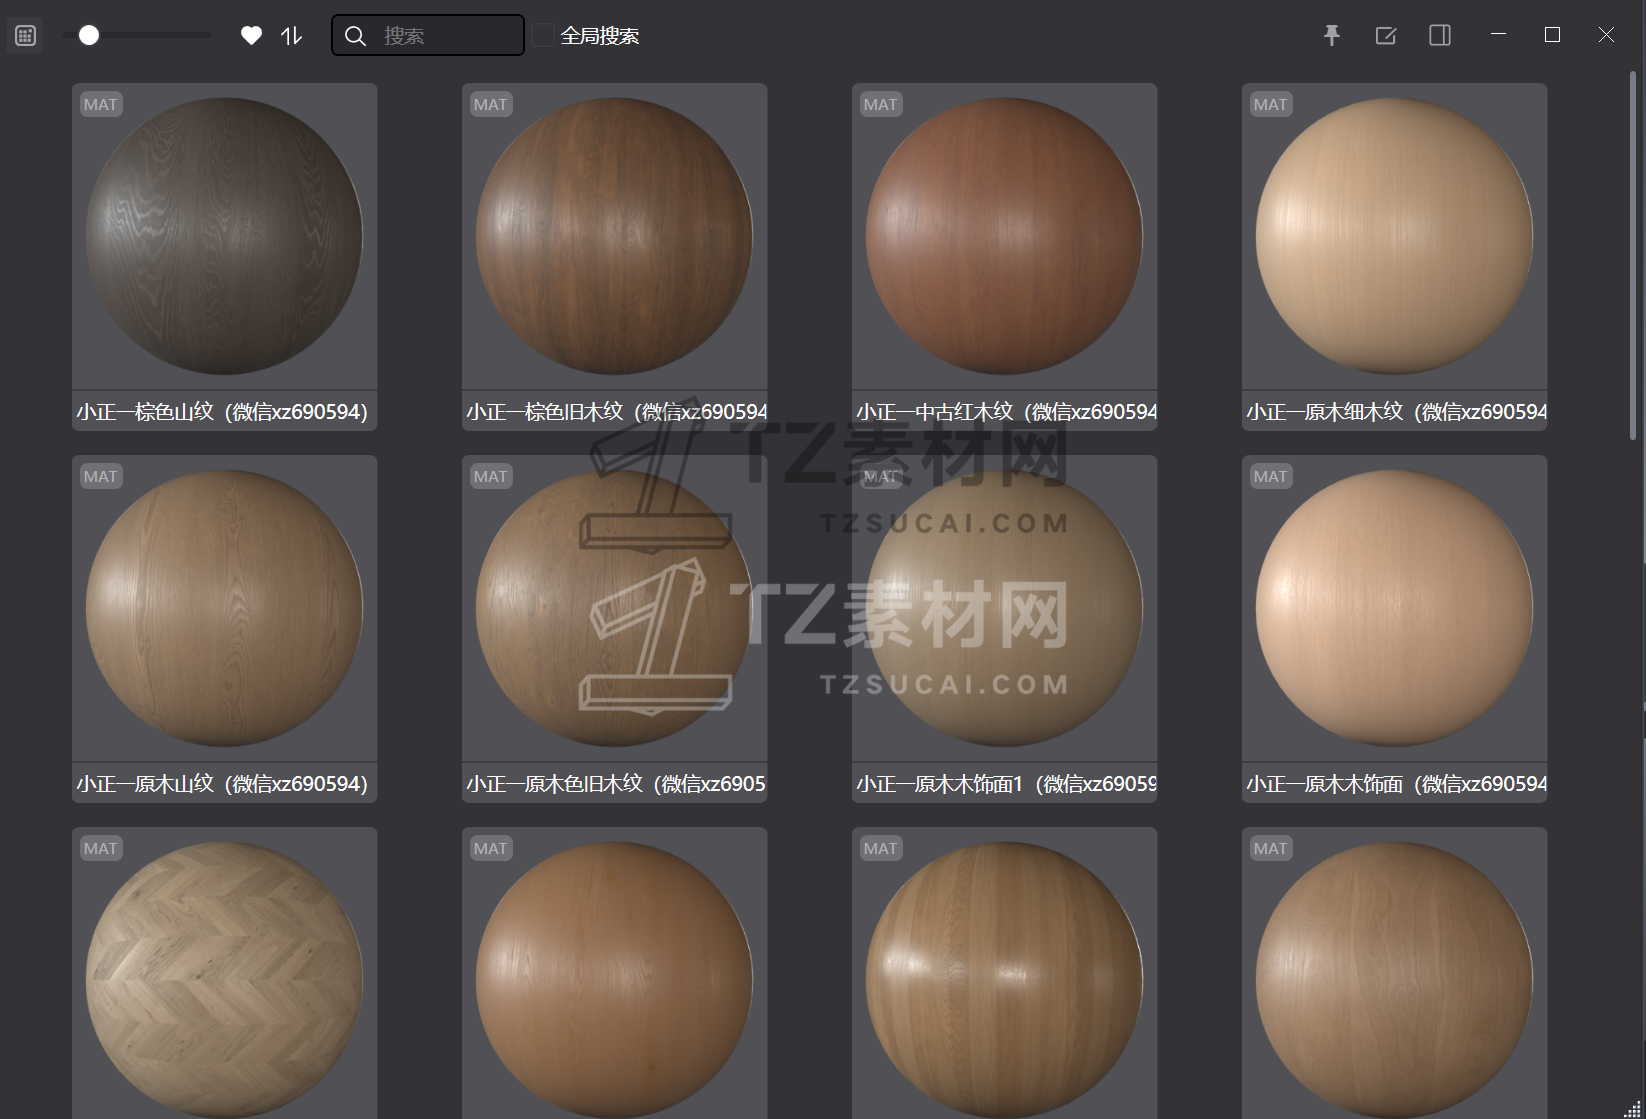1646x1119 pixels.
Task: Toggle the side panel layout icon
Action: 1440,36
